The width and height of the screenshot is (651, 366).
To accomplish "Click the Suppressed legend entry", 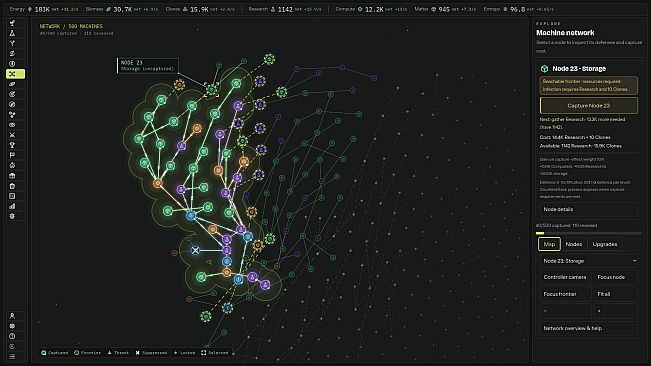I will tap(151, 353).
